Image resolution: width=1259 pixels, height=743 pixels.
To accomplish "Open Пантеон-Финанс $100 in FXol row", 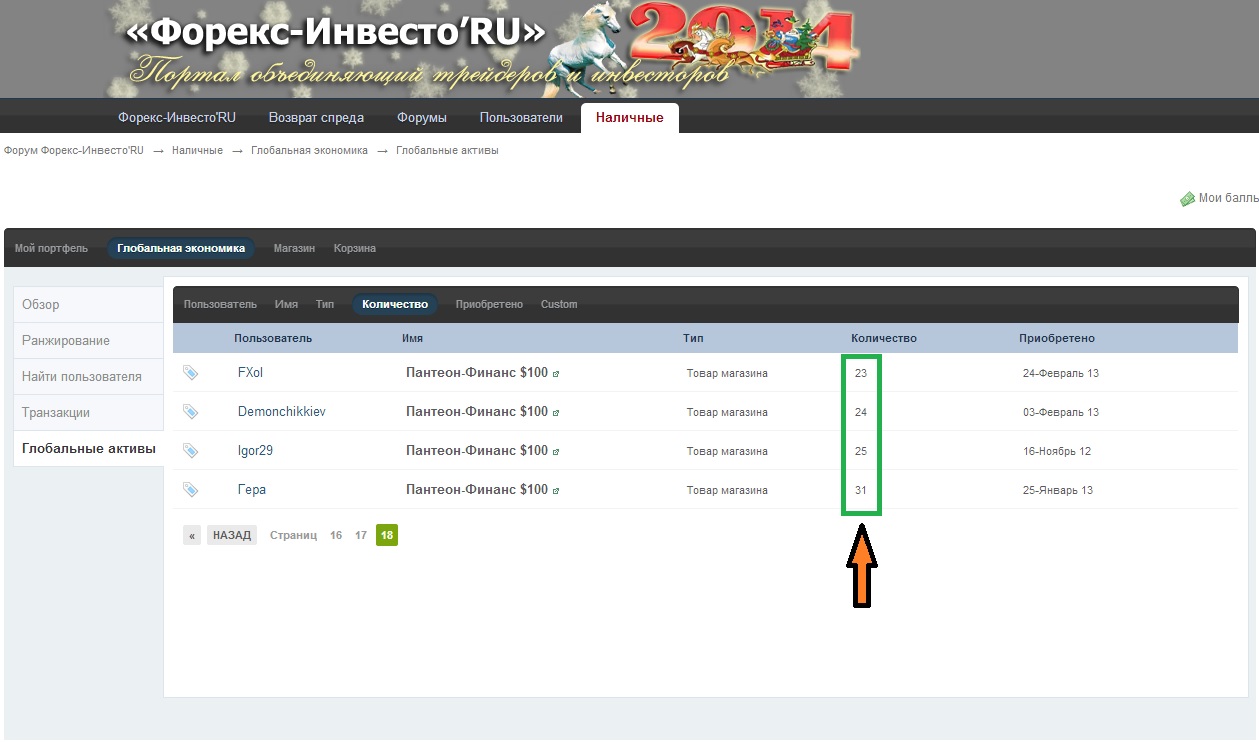I will point(477,372).
